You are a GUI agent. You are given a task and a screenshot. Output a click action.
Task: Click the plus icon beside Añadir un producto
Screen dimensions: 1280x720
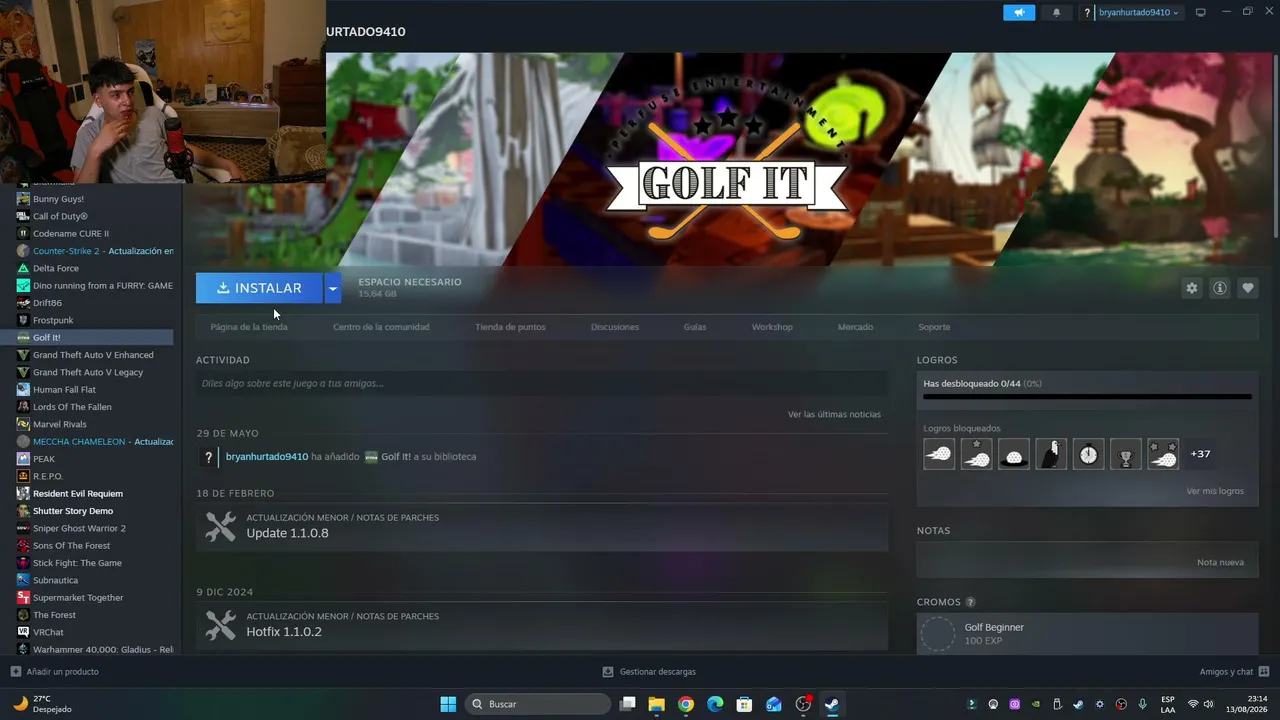click(x=15, y=672)
